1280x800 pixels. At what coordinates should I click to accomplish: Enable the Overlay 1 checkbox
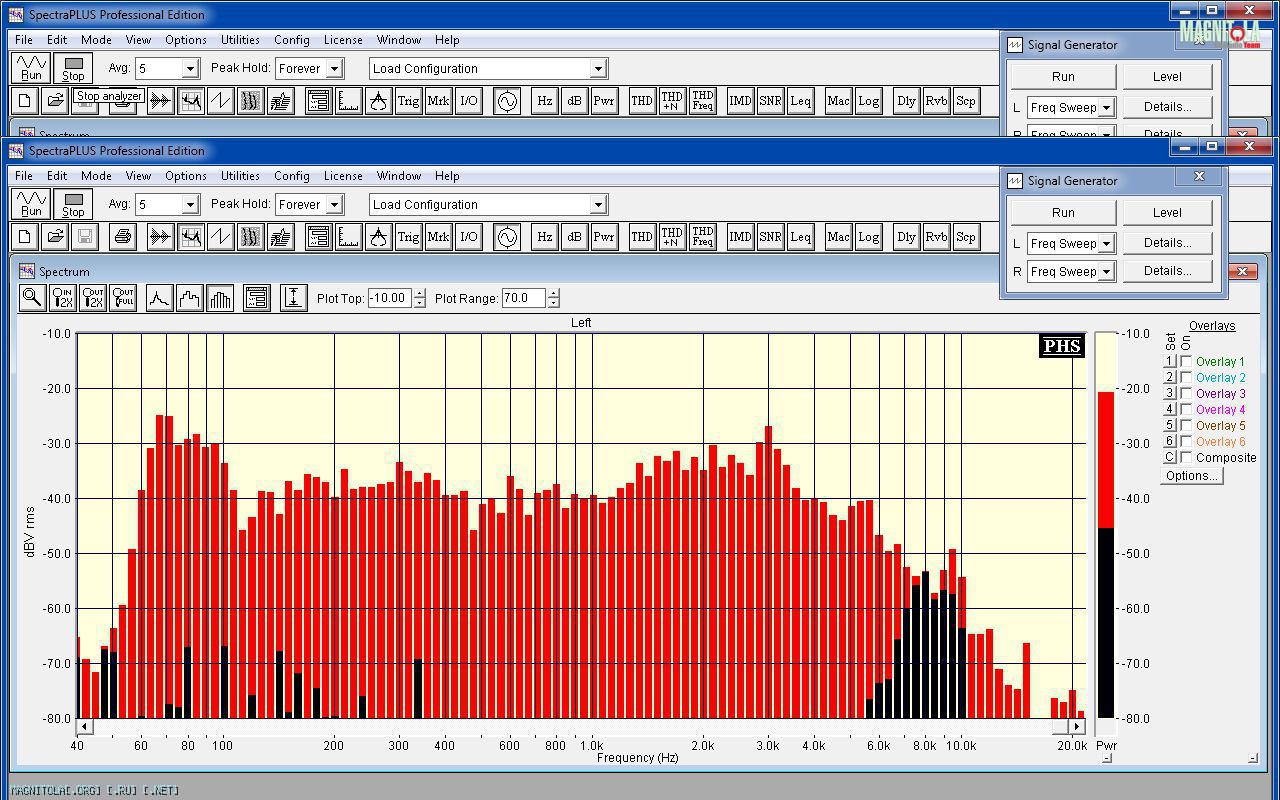click(1186, 361)
